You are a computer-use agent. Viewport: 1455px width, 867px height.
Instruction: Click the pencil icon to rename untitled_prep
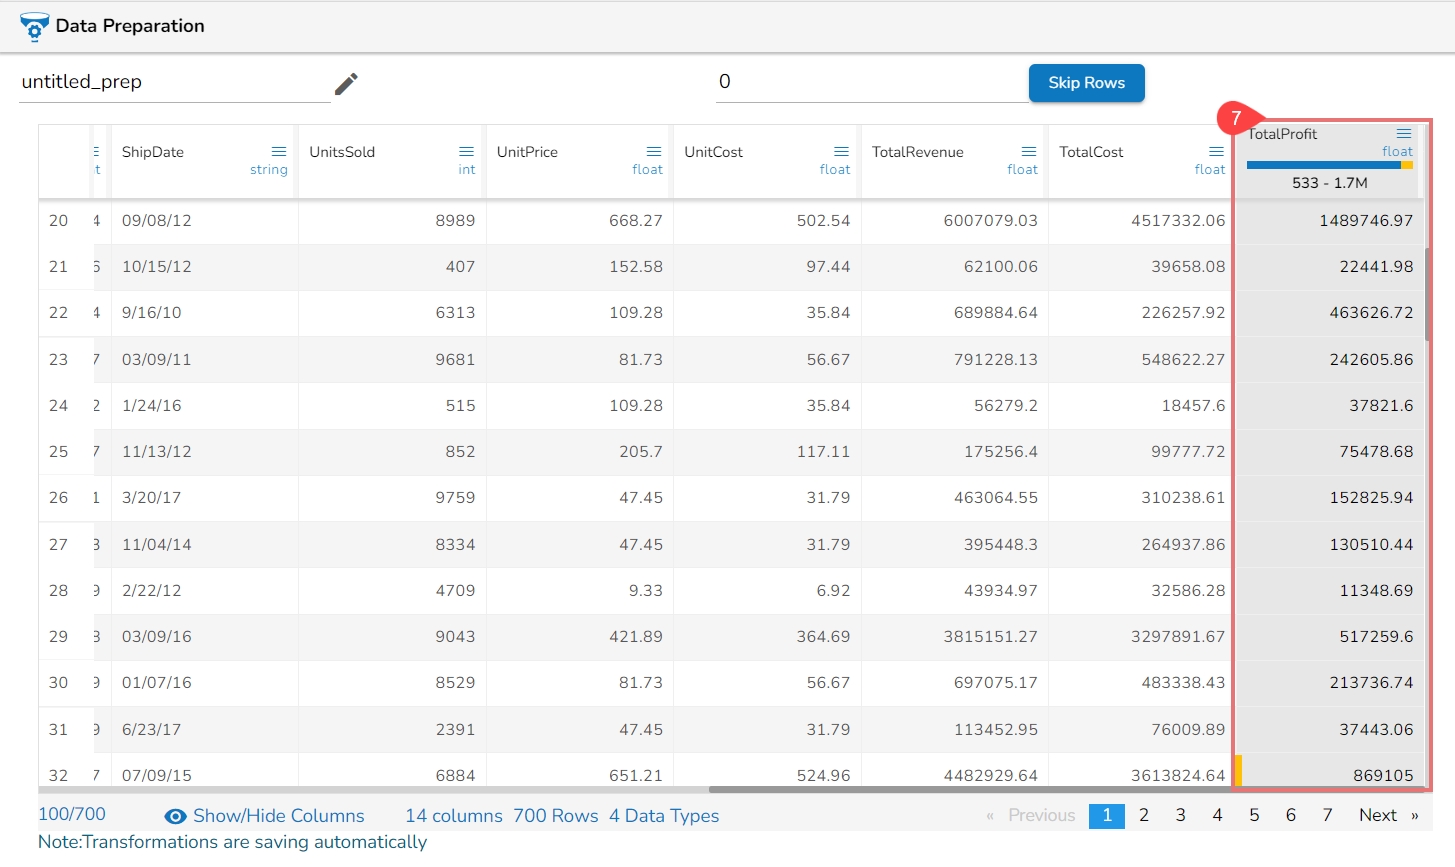click(x=346, y=84)
